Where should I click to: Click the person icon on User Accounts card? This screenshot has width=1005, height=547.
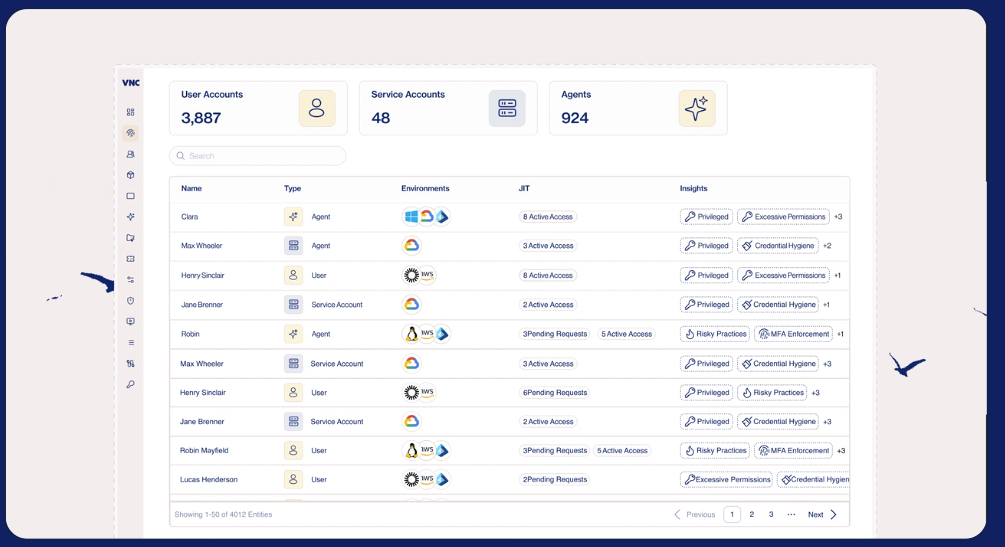tap(317, 108)
